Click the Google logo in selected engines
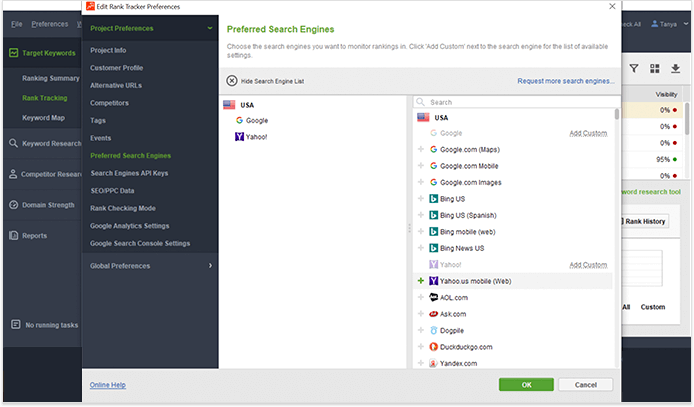 (240, 120)
